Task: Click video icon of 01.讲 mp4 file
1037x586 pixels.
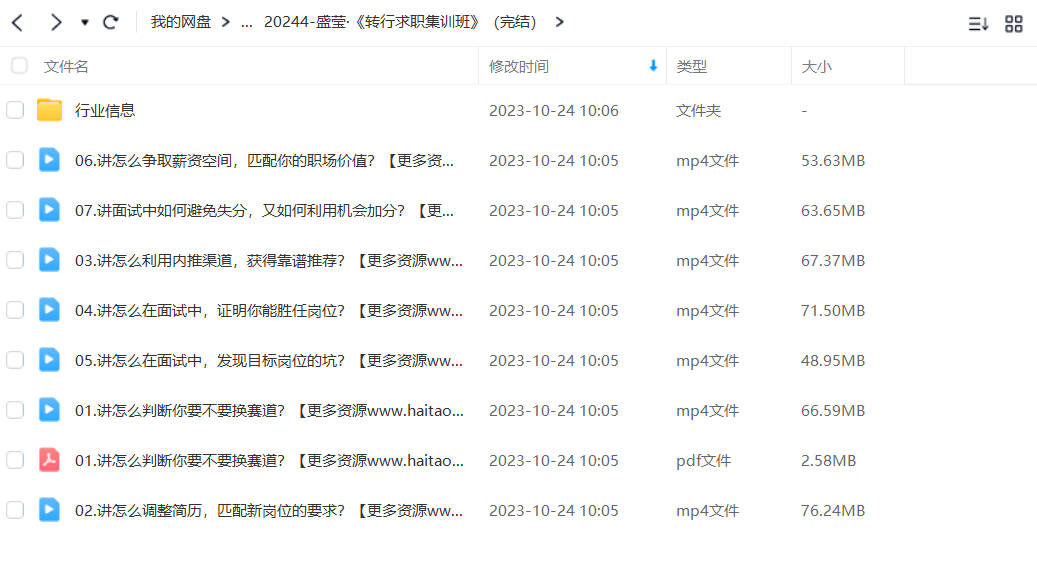Action: point(49,409)
